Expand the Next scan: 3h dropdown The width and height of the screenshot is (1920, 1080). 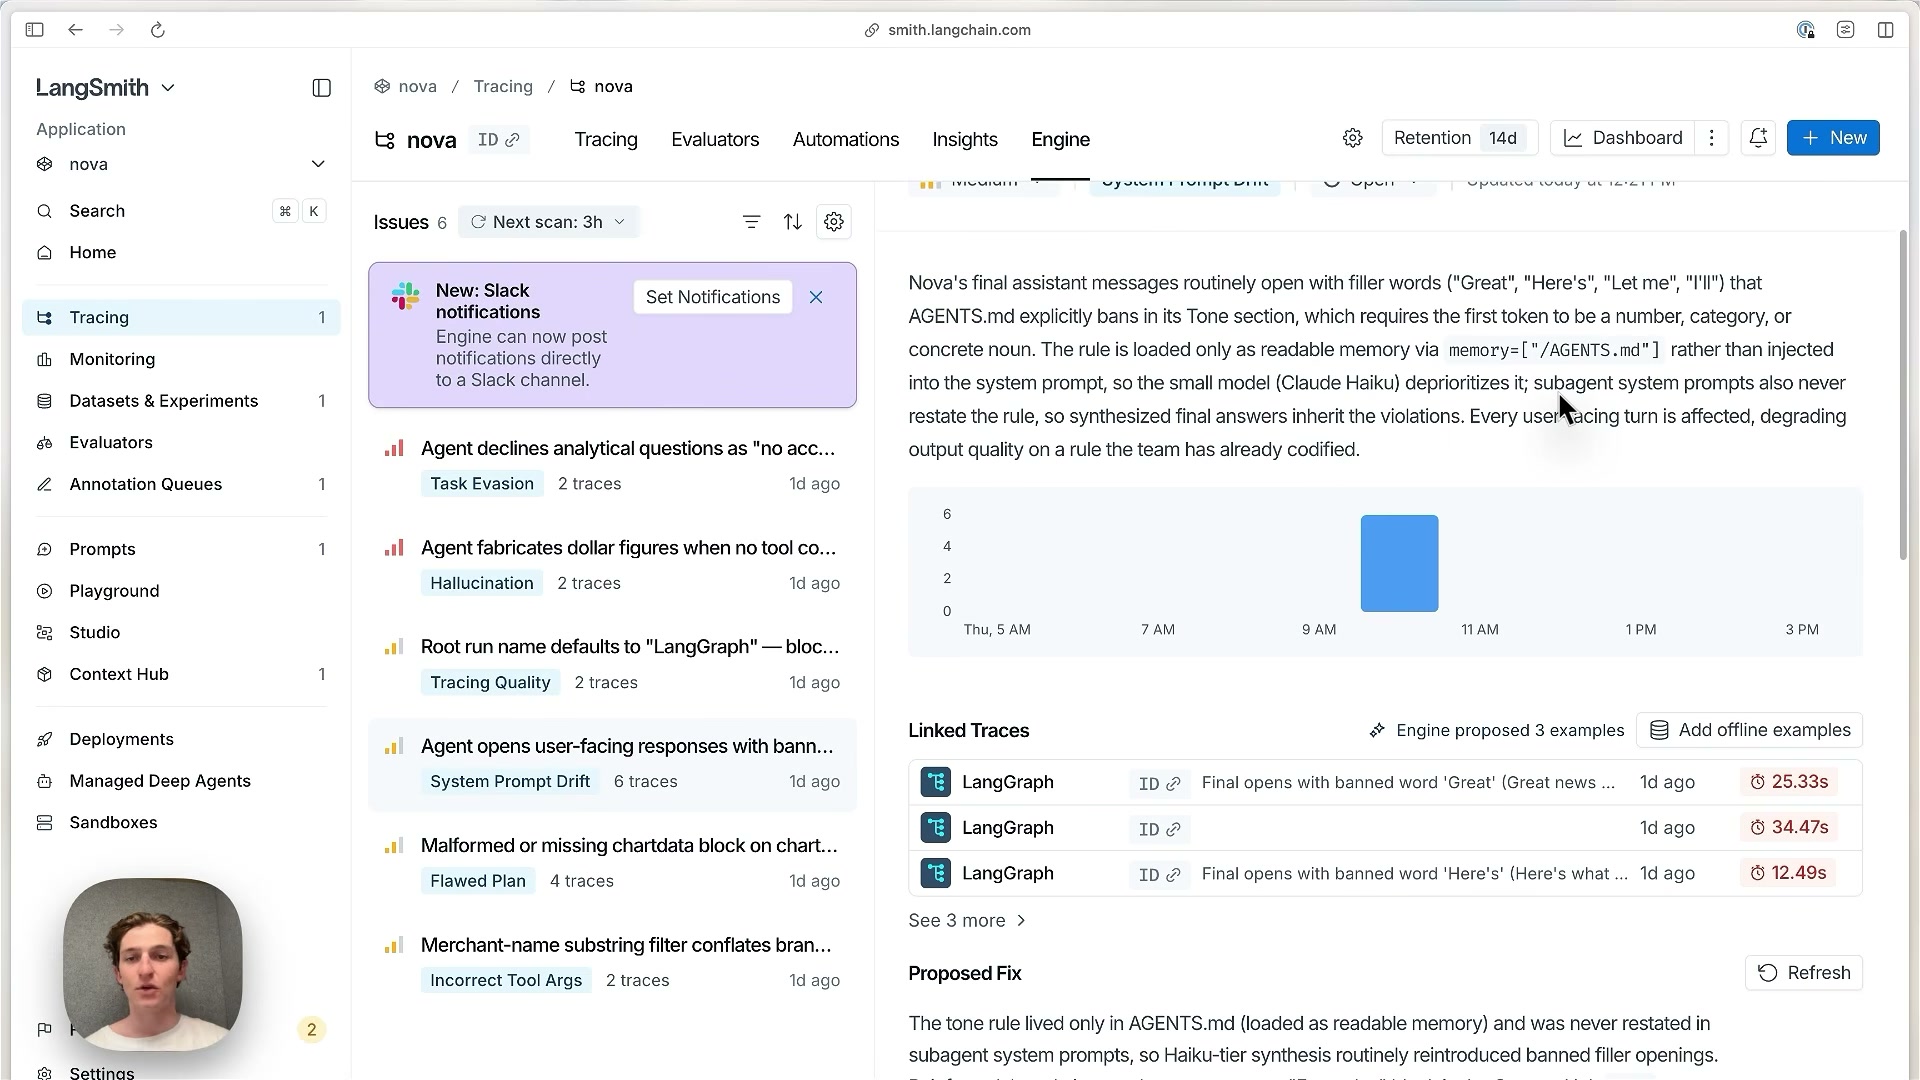tap(548, 222)
